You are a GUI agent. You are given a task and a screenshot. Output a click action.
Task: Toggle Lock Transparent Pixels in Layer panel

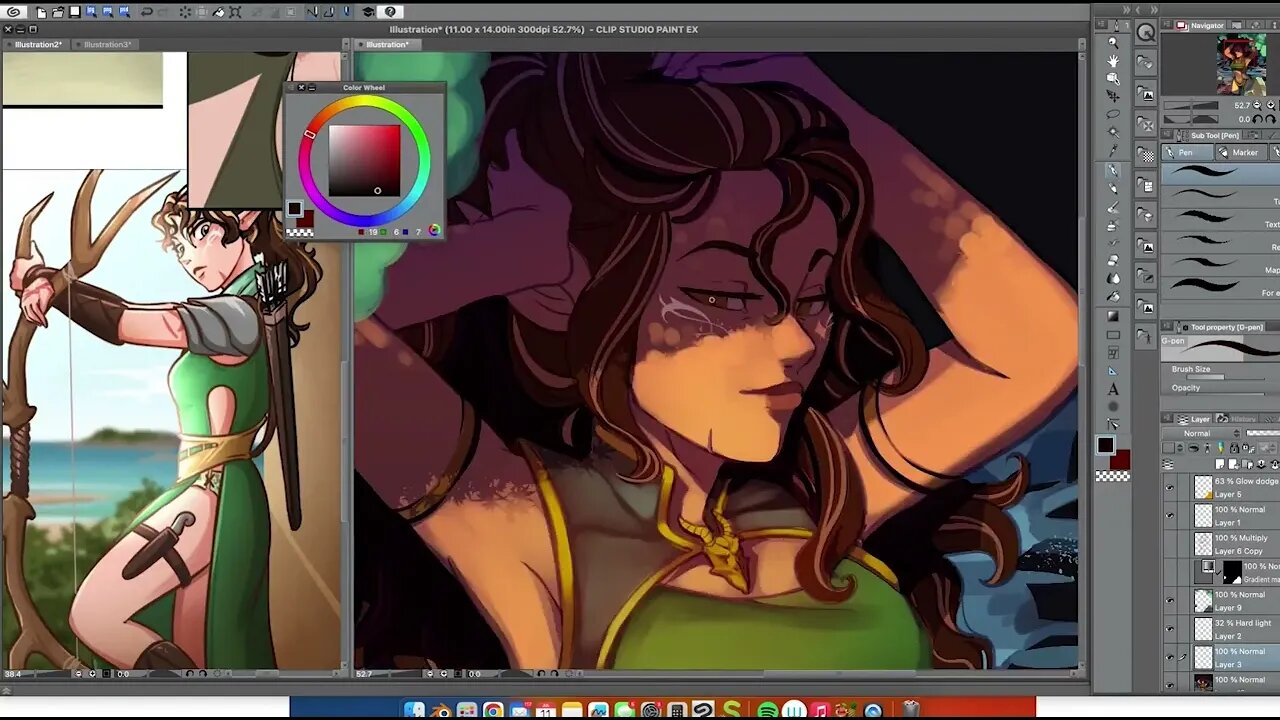(x=1246, y=448)
